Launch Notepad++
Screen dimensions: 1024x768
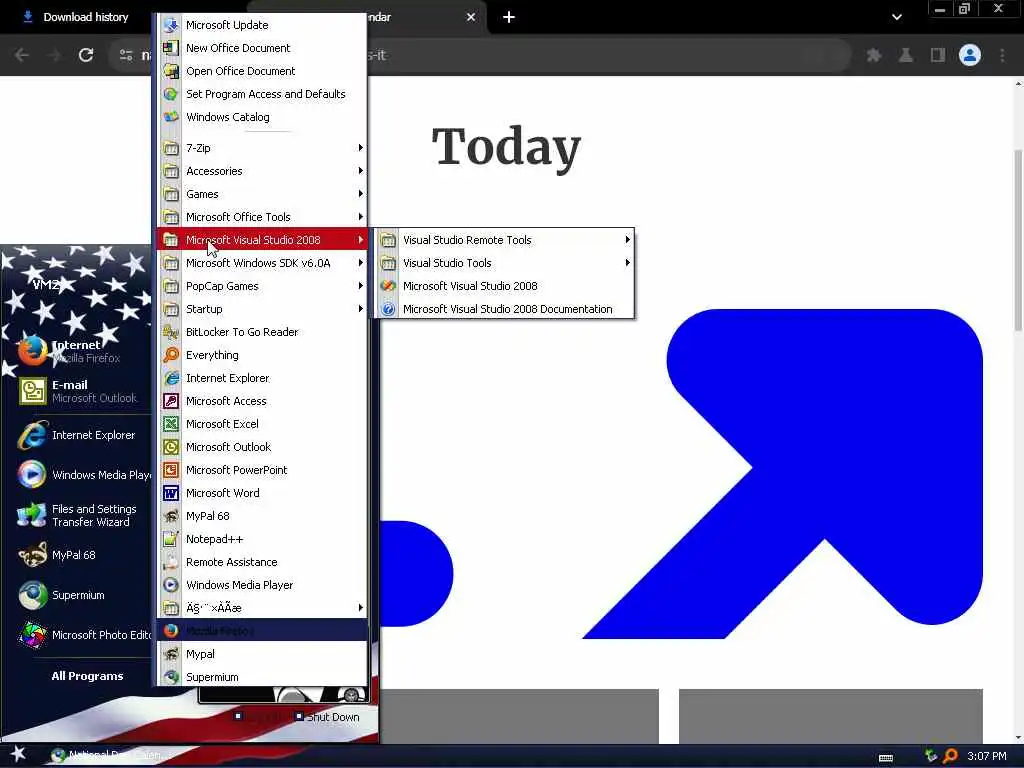coord(262,539)
